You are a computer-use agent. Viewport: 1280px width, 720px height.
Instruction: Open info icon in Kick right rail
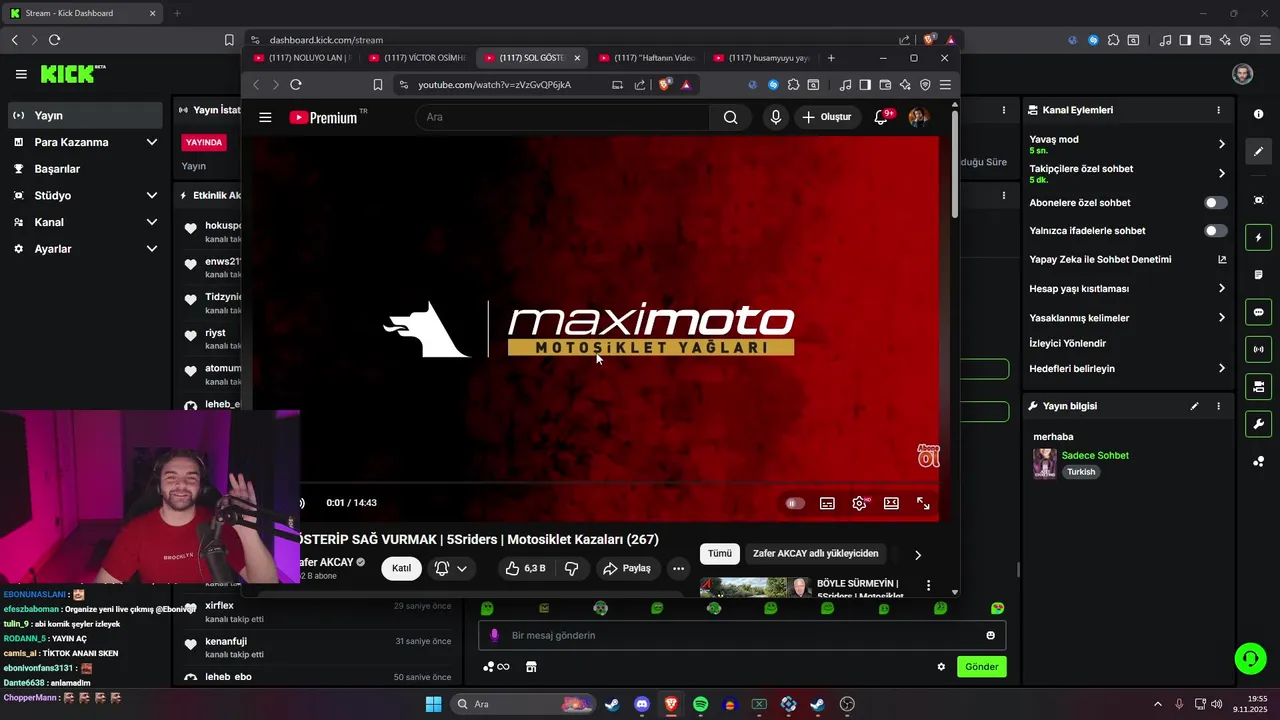1258,114
